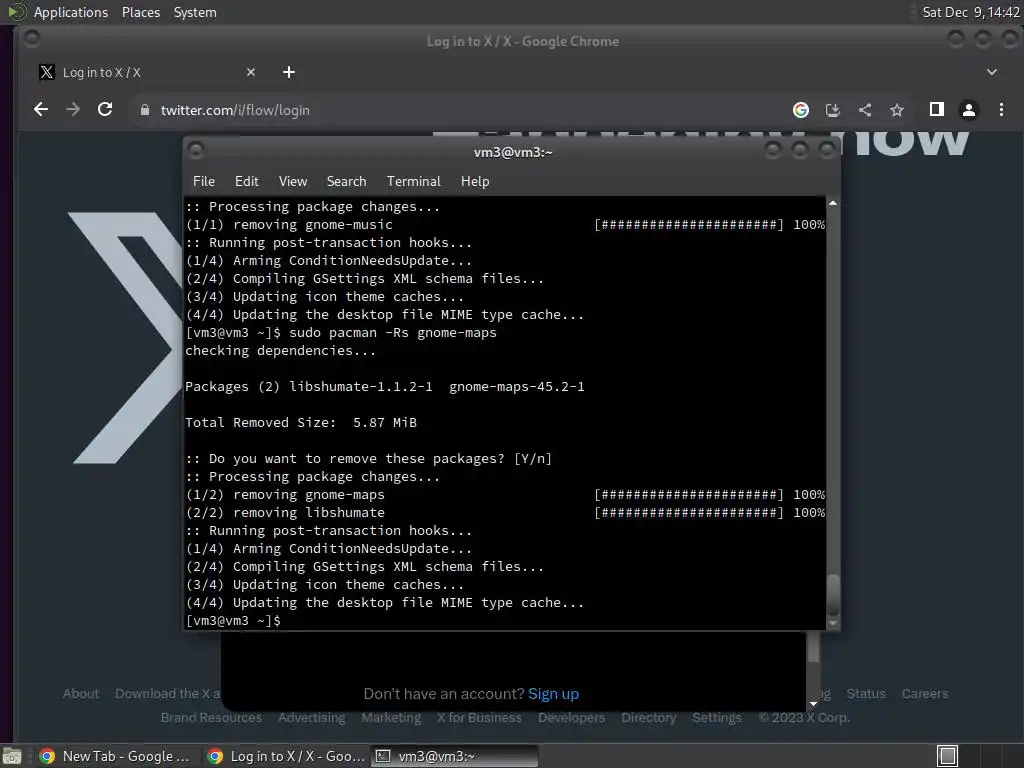This screenshot has width=1024, height=768.
Task: Reload the twitter login page
Action: pyautogui.click(x=105, y=110)
